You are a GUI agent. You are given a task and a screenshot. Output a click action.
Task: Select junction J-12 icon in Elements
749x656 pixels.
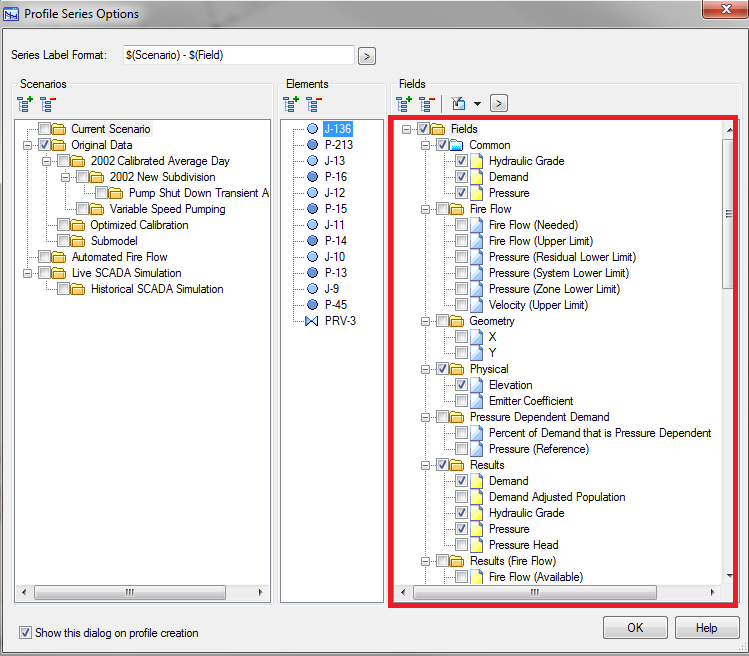click(x=312, y=193)
